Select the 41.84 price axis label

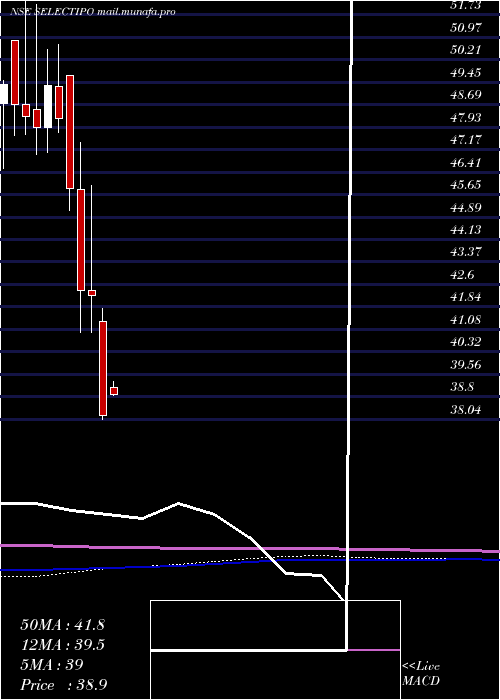(x=466, y=297)
